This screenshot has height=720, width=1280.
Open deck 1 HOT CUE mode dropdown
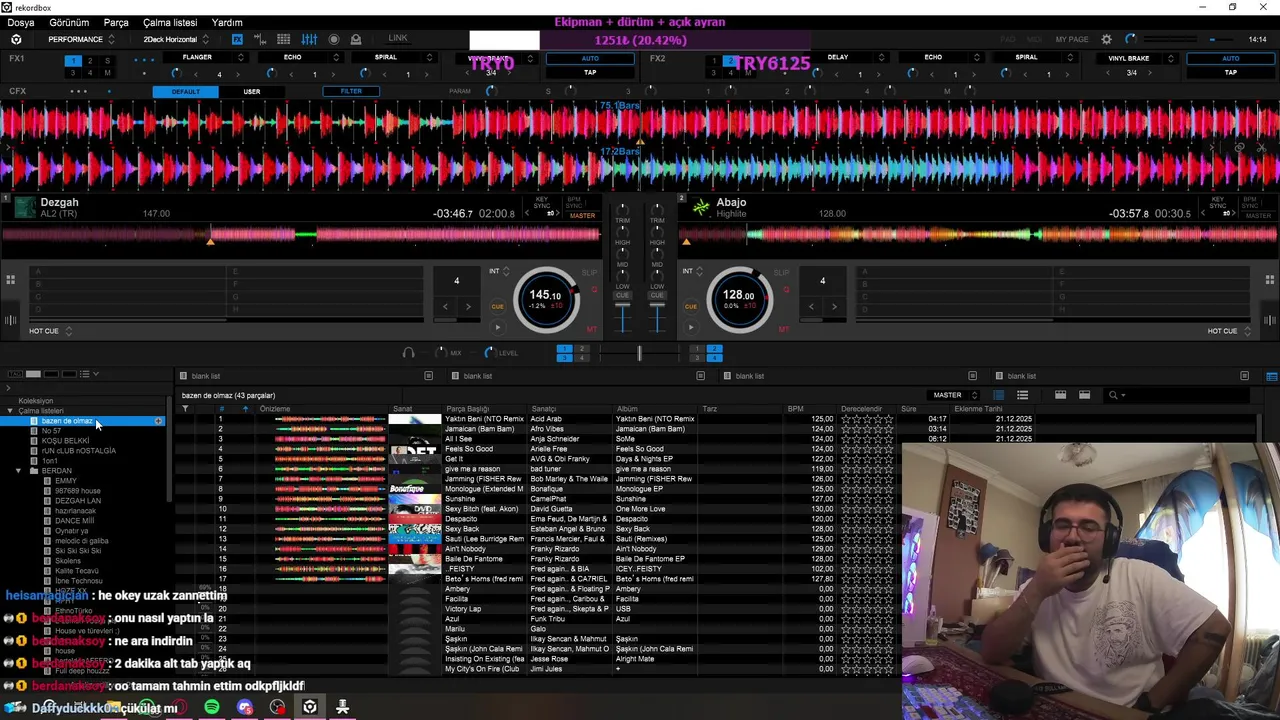coord(51,331)
